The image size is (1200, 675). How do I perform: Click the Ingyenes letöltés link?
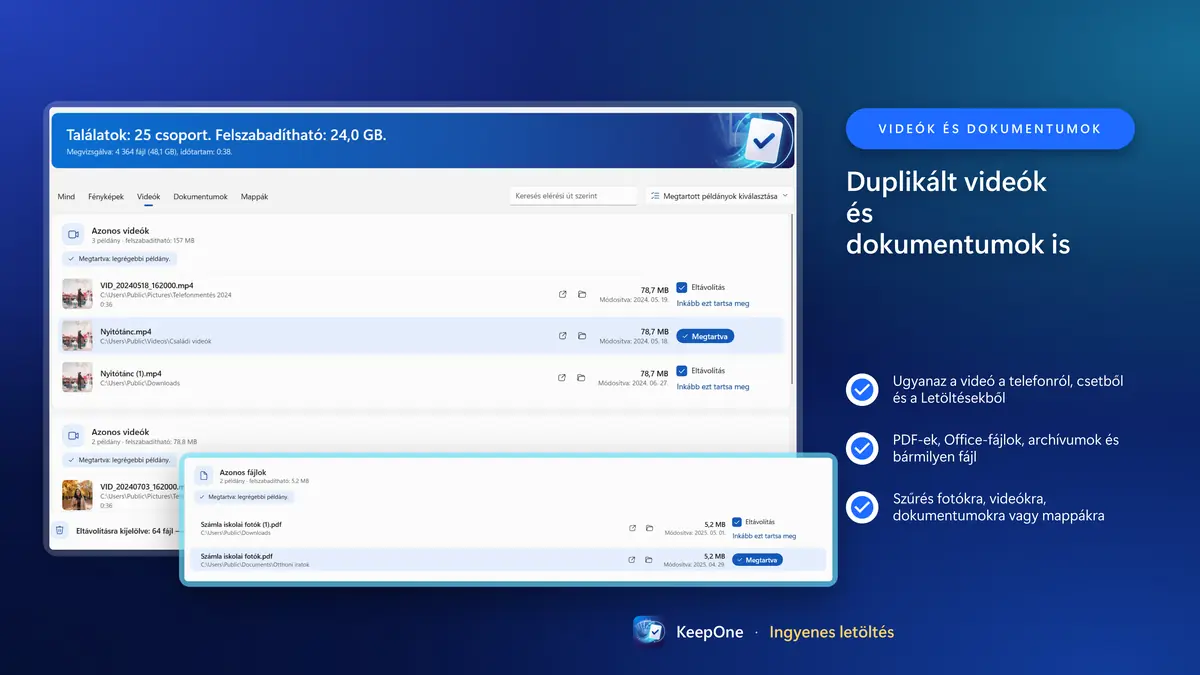click(832, 632)
